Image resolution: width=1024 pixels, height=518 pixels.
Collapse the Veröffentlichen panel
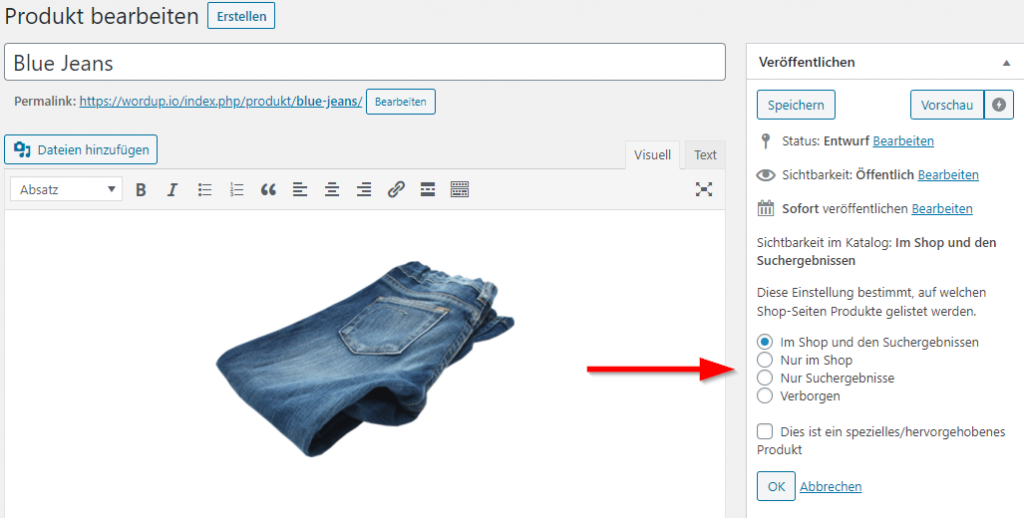[1006, 63]
